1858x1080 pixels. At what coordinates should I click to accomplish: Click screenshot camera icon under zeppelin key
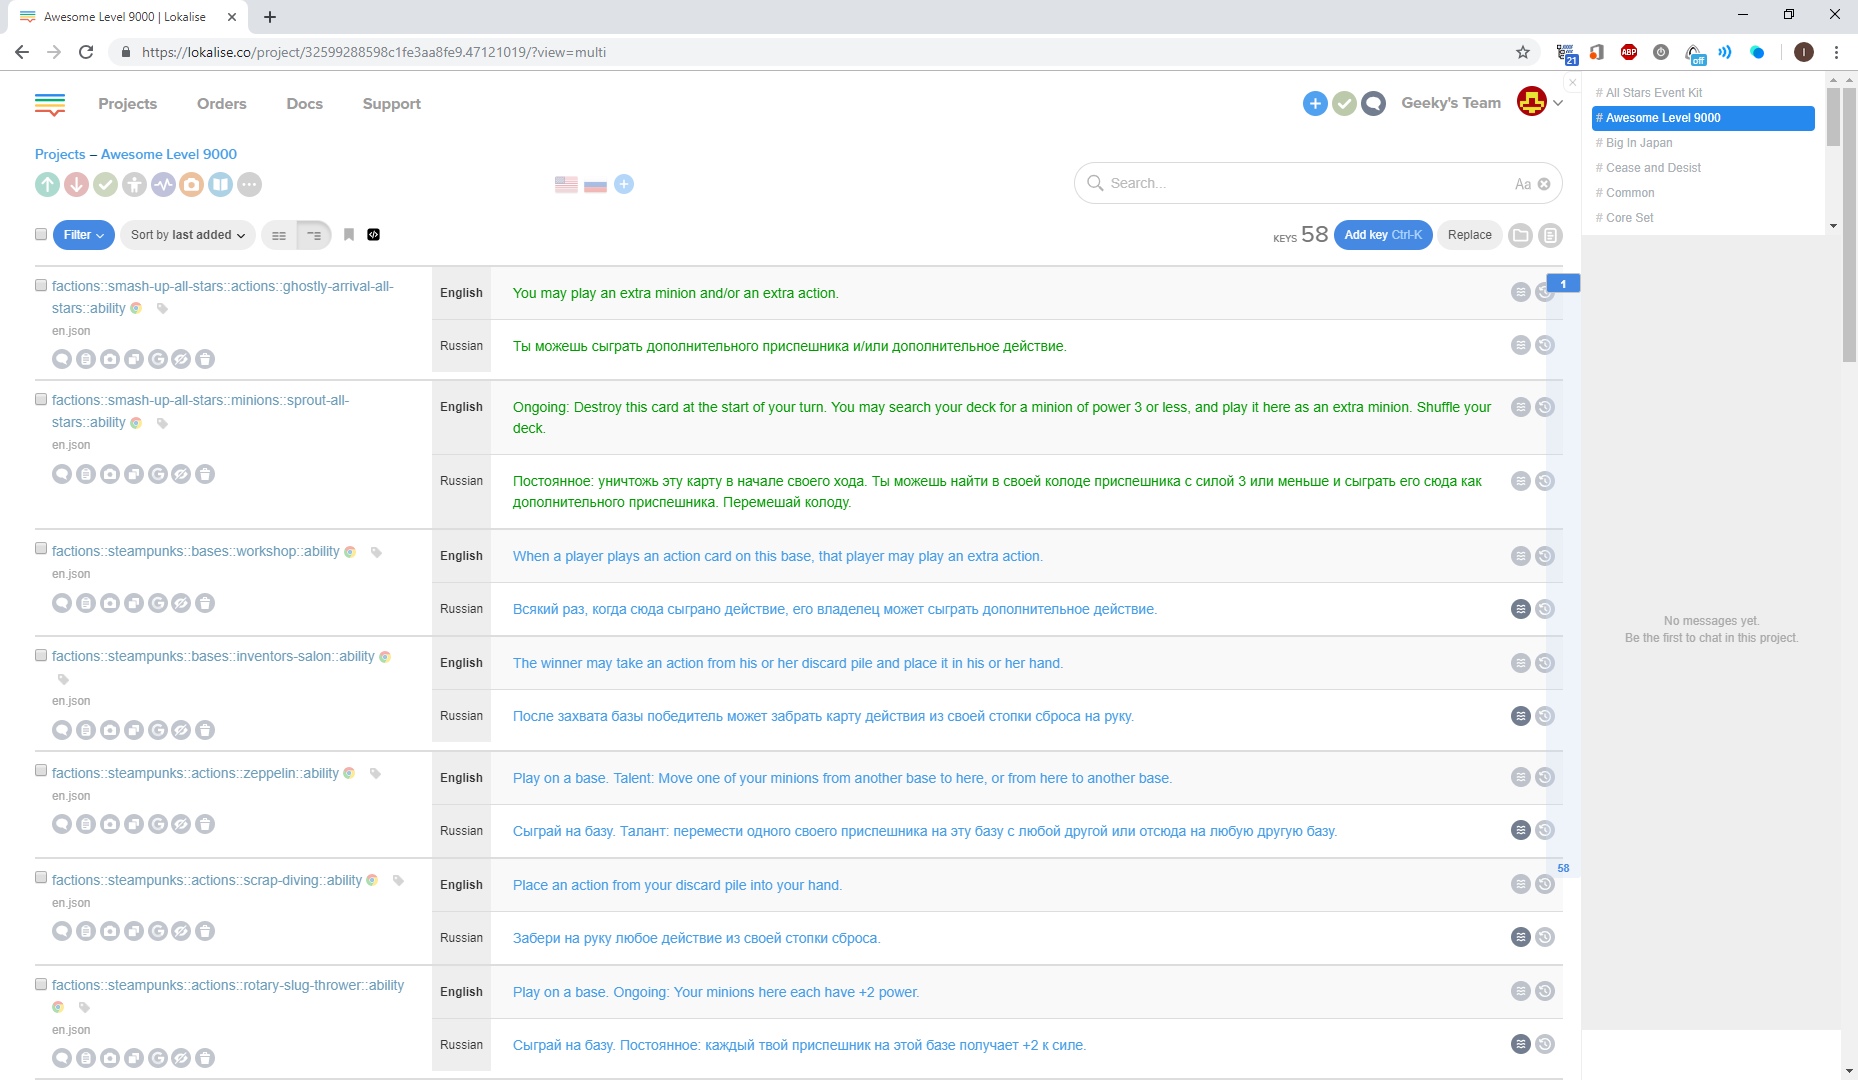pyautogui.click(x=110, y=824)
